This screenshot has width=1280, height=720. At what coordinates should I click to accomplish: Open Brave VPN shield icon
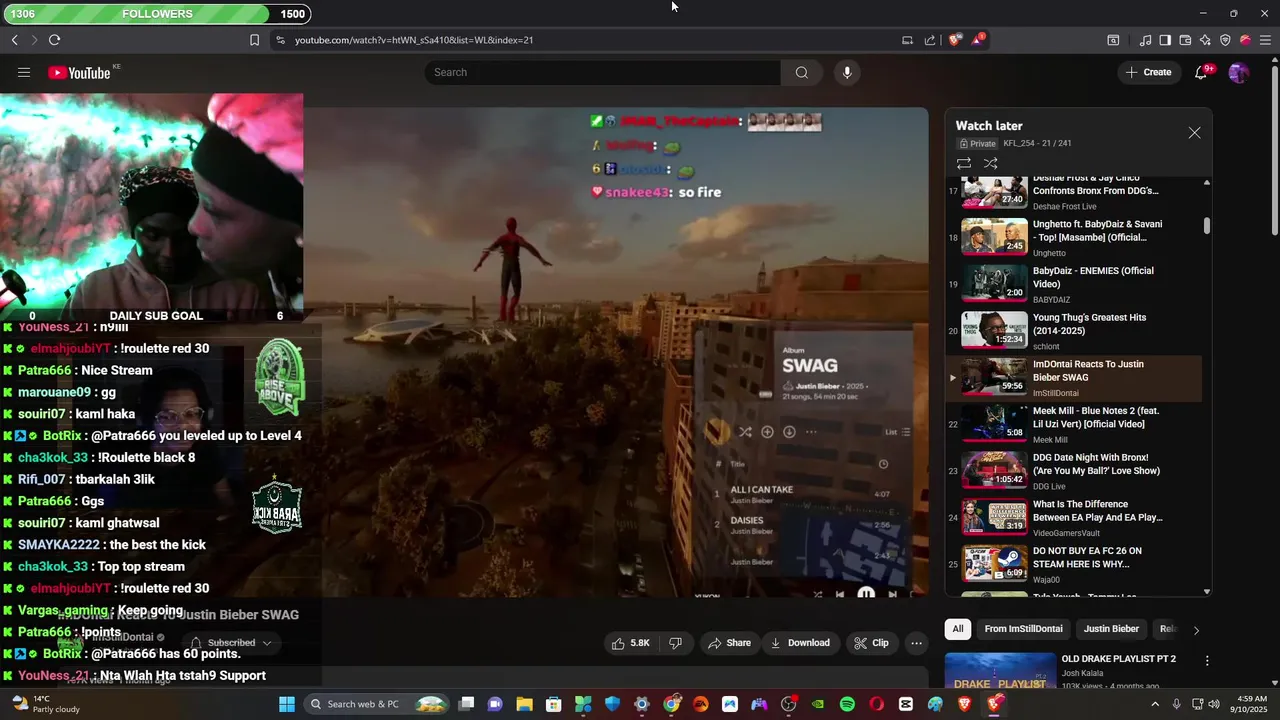tap(1225, 40)
